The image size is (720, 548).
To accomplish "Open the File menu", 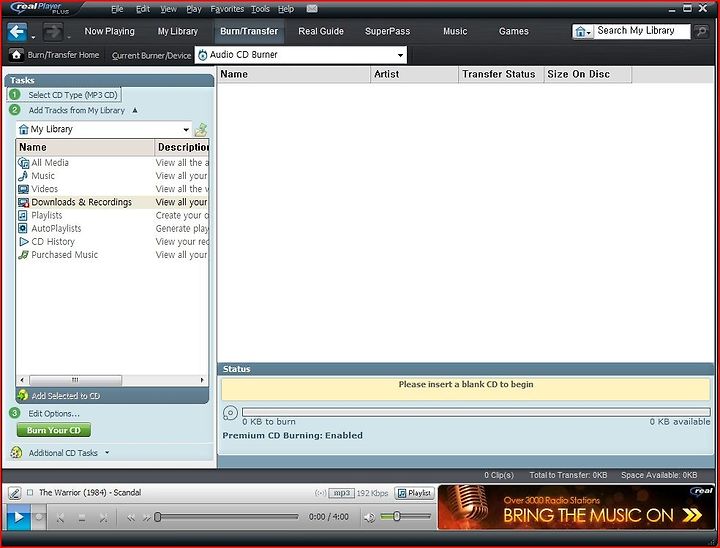I will (x=117, y=9).
